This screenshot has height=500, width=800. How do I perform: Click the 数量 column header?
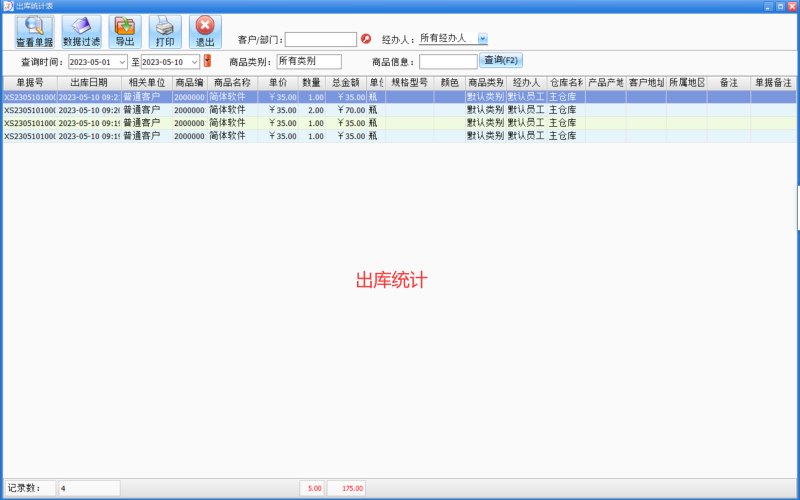pos(312,83)
